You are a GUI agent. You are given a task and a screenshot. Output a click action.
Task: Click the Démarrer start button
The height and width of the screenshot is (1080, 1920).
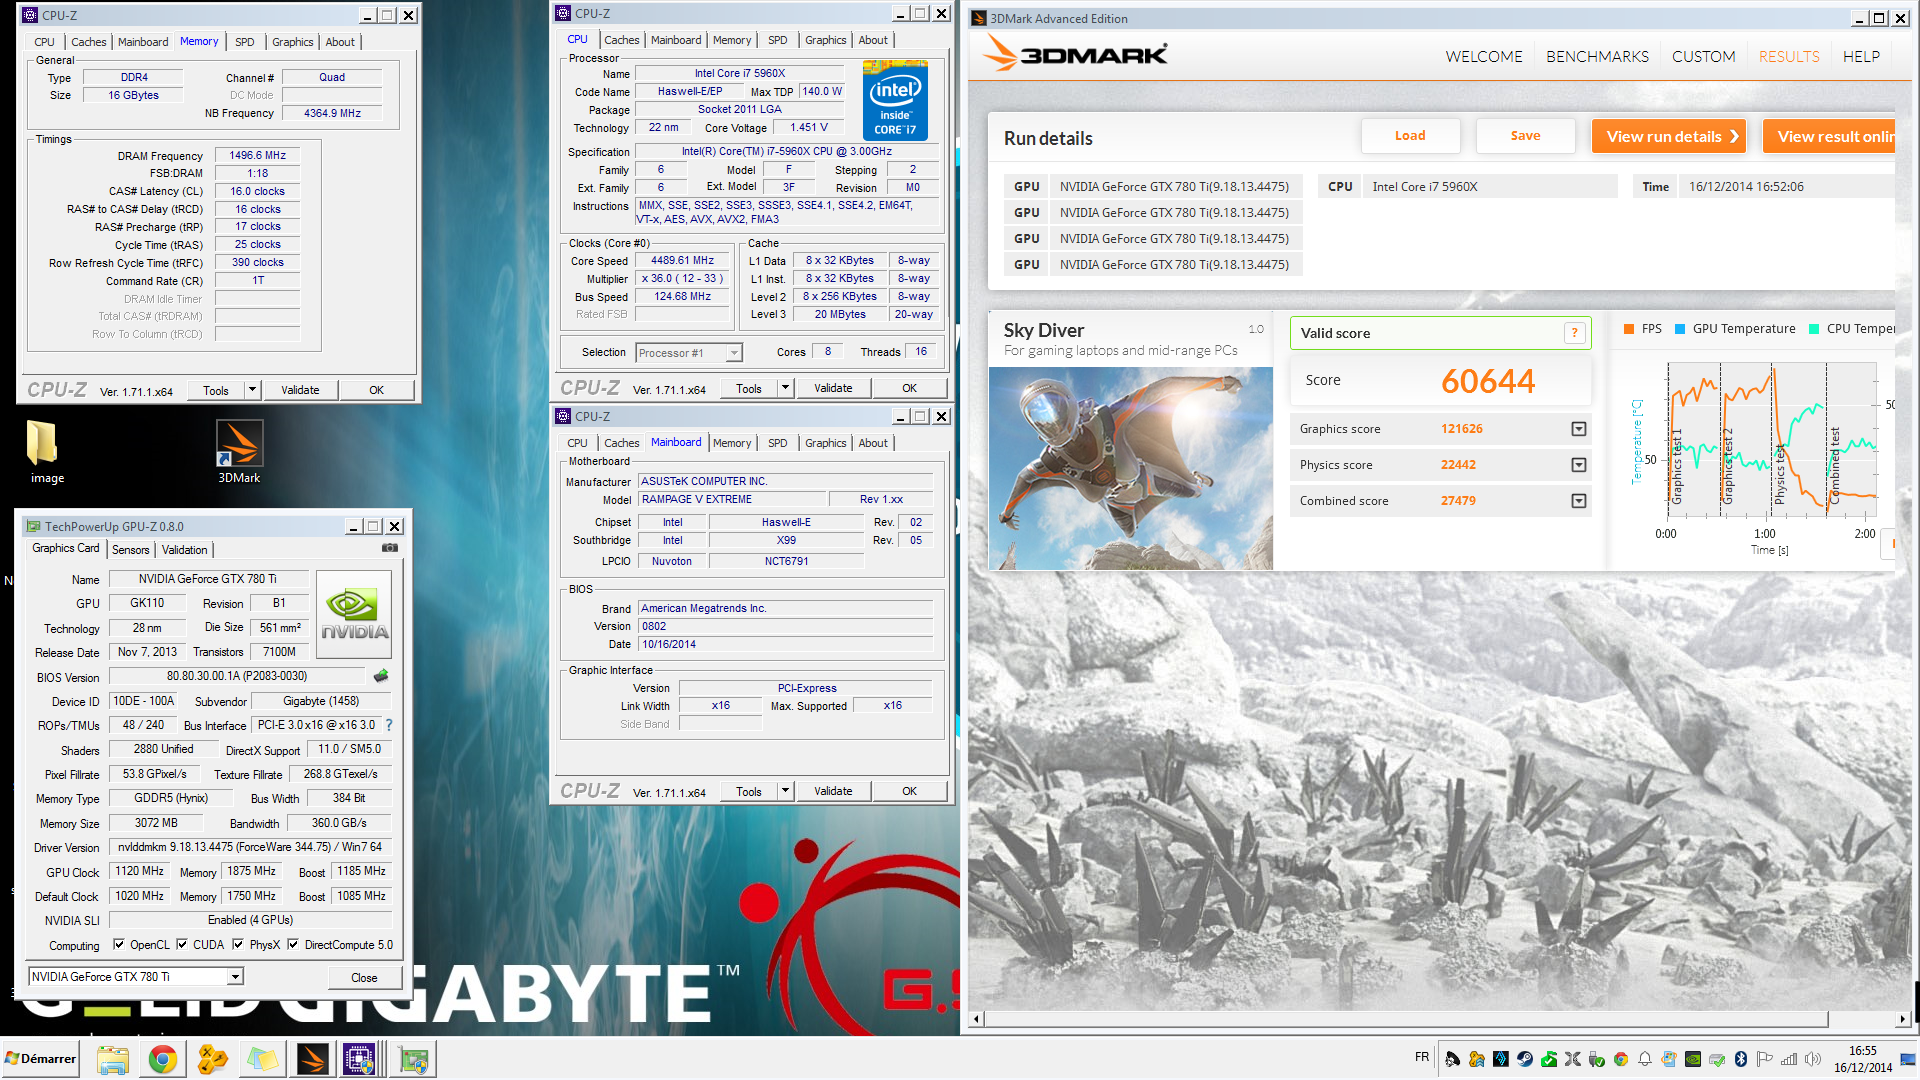coord(40,1059)
